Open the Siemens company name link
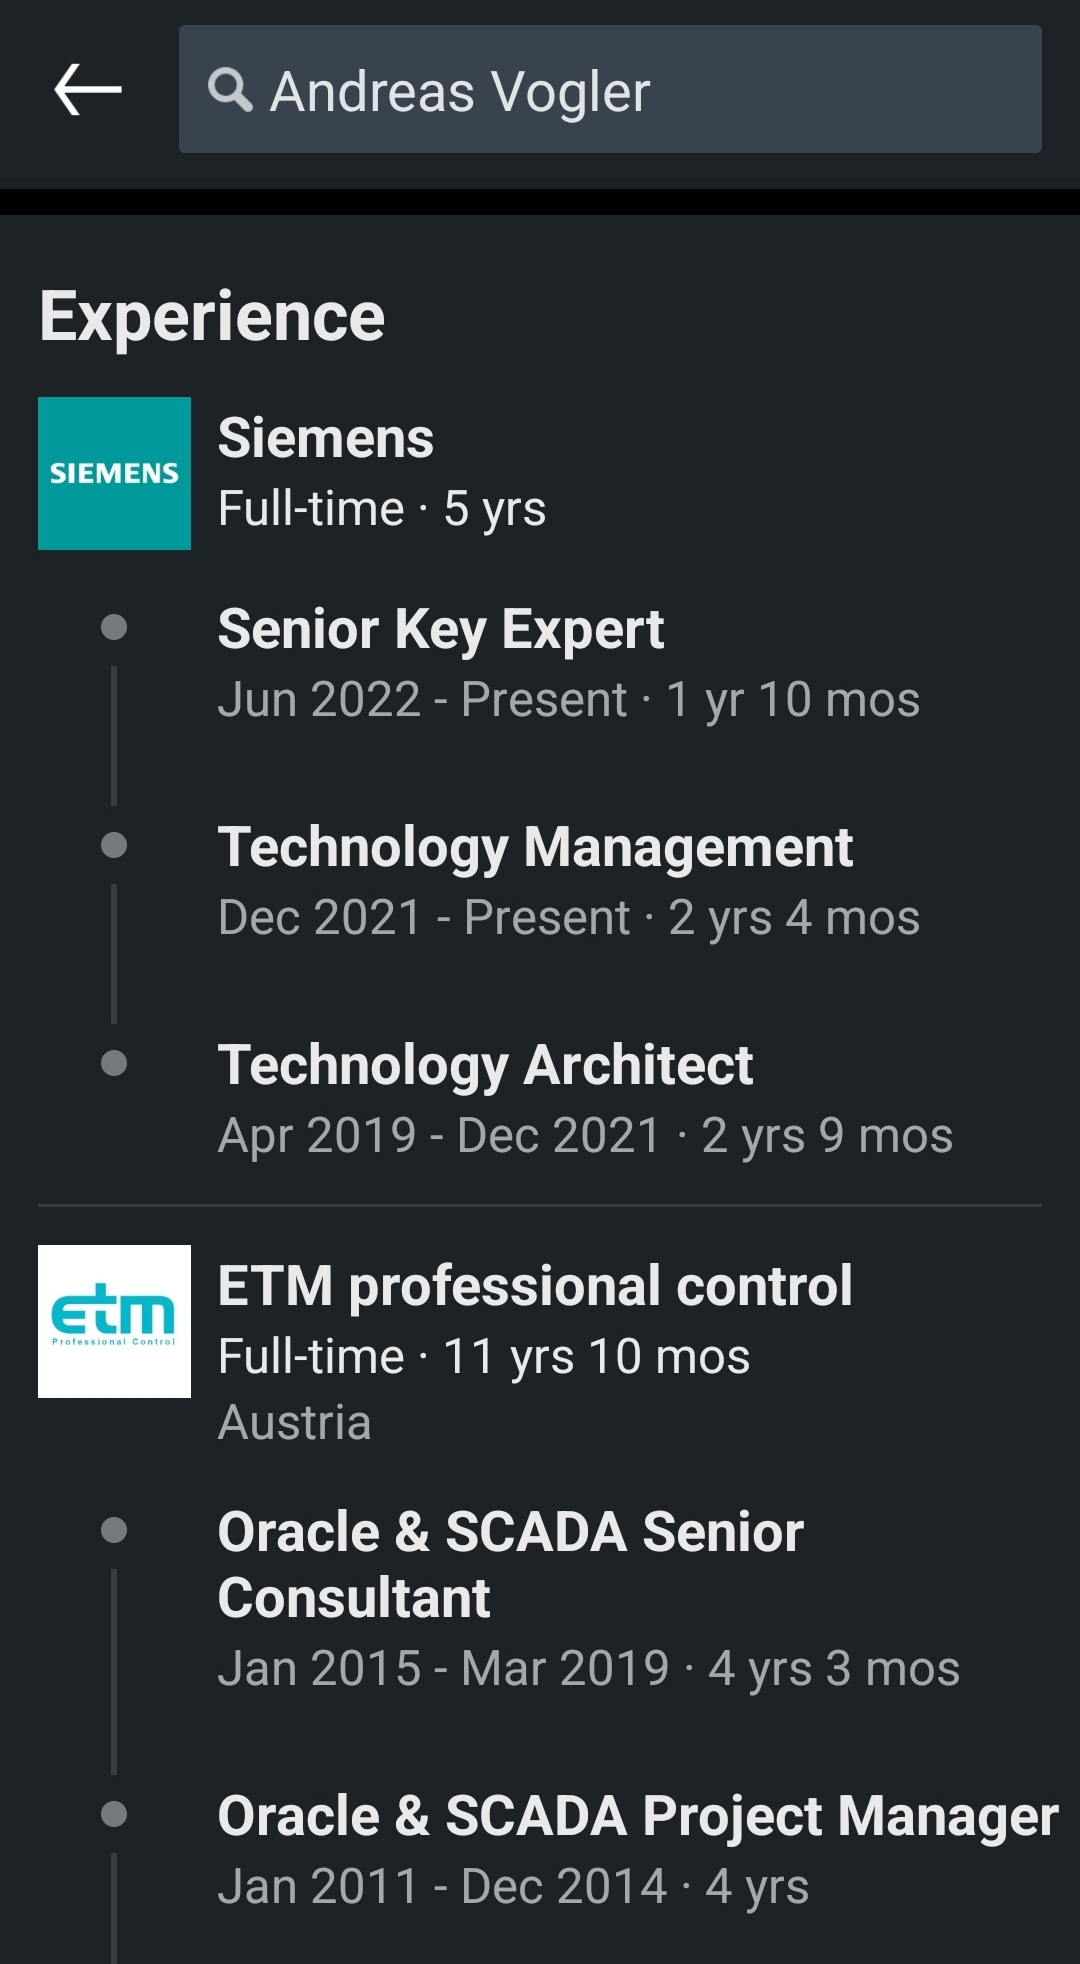Screen dimensions: 1080x1964 (x=326, y=438)
